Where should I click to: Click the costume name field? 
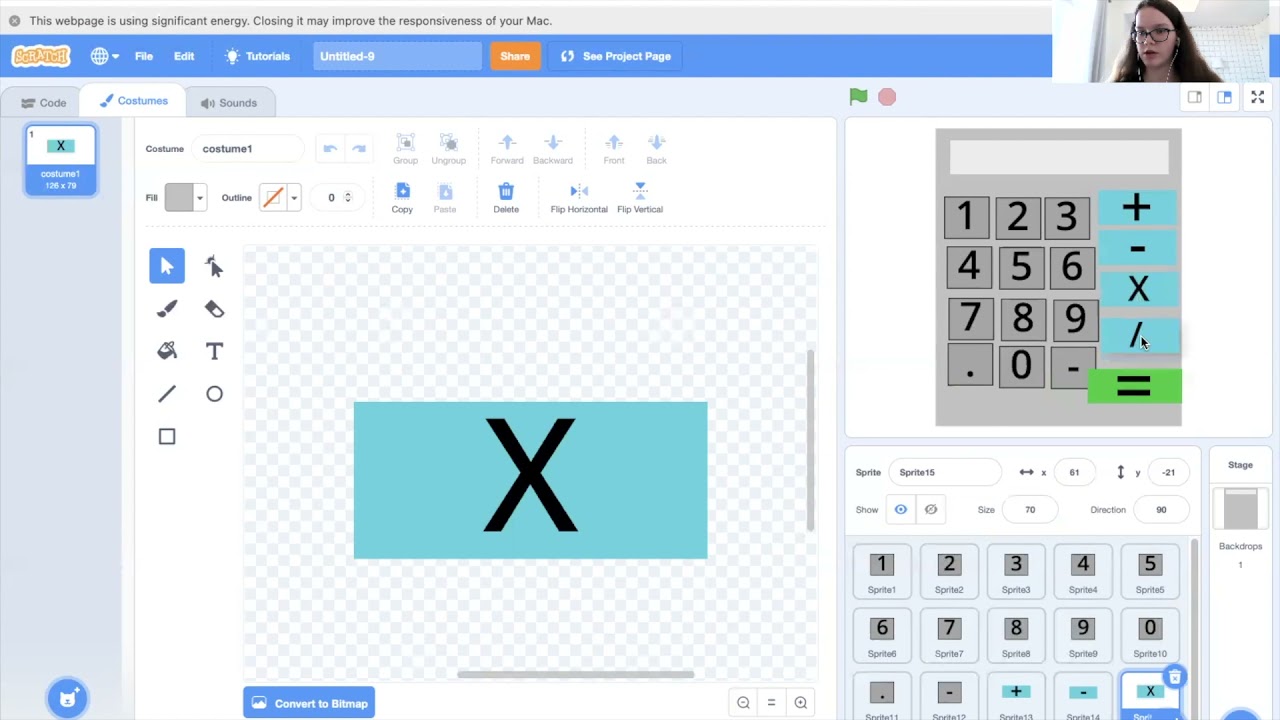pos(247,149)
